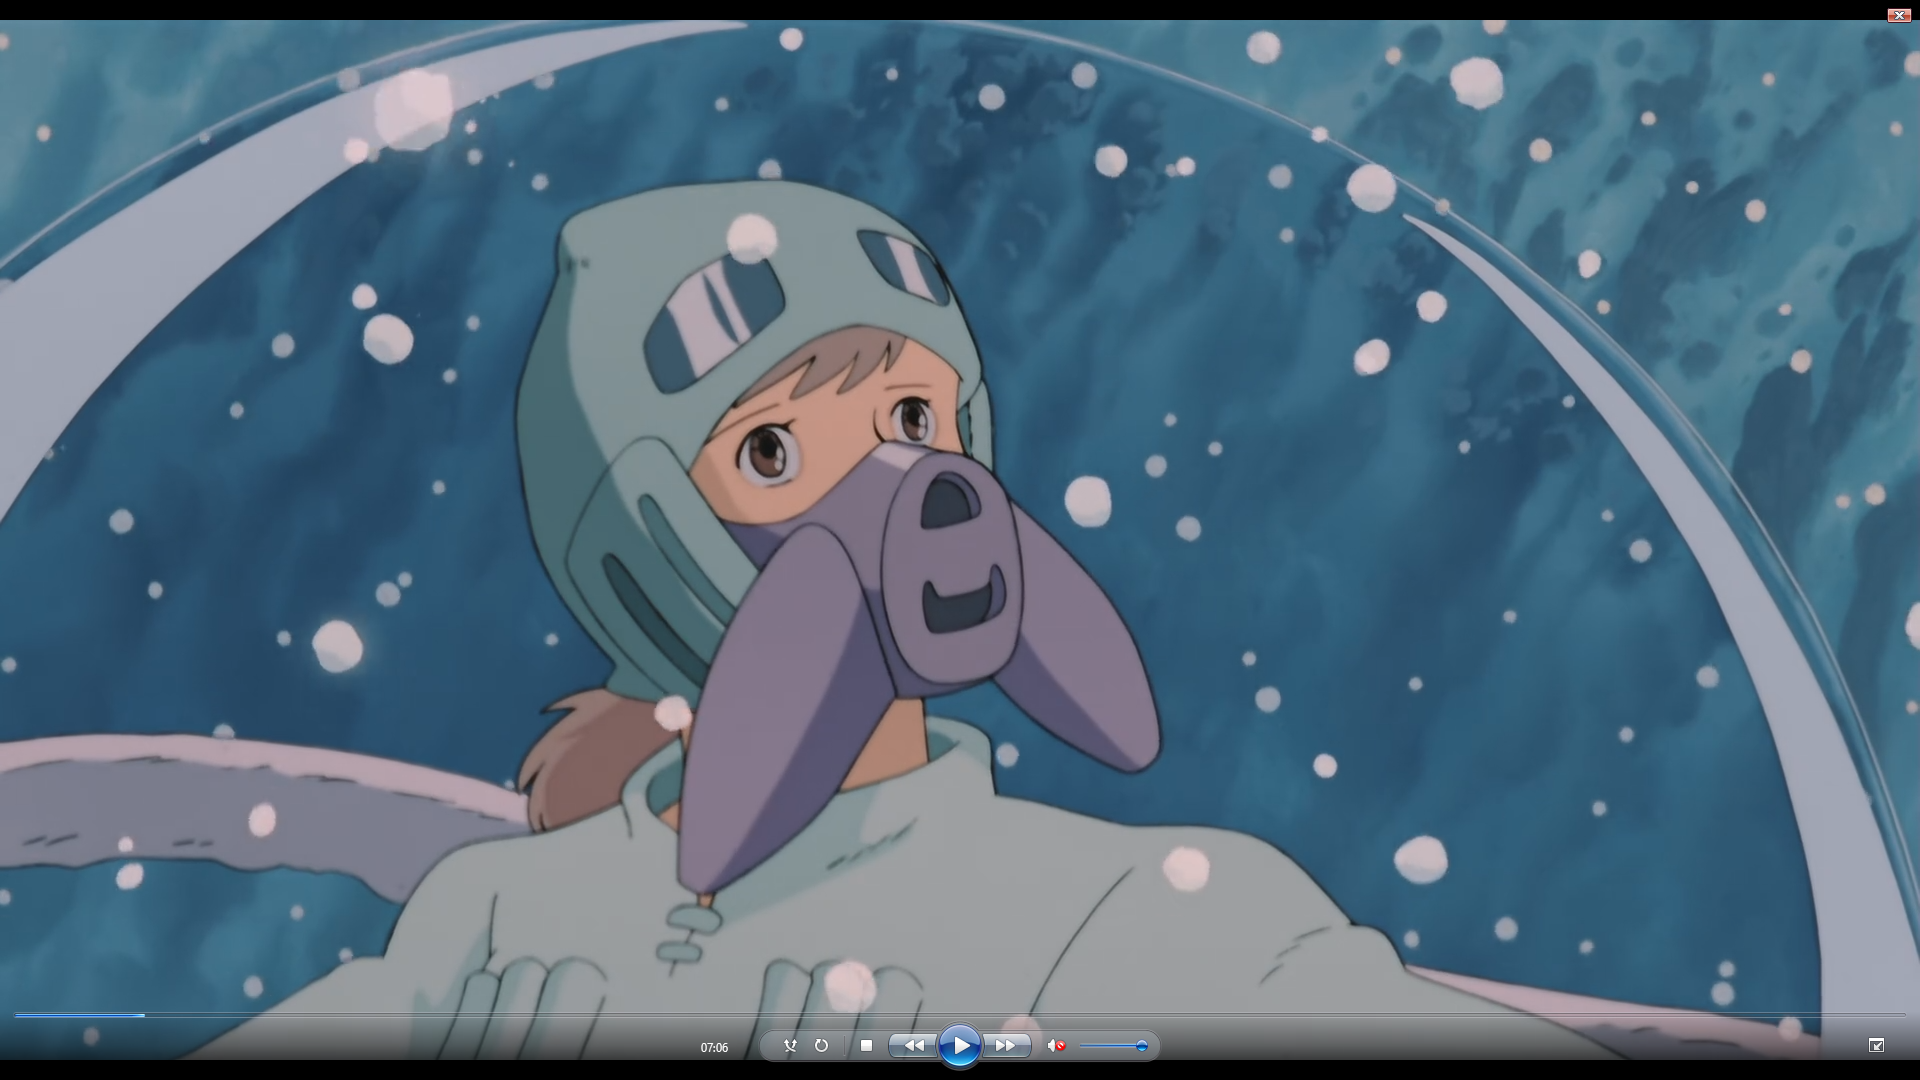Click the double-arrow fast-forward icon
This screenshot has height=1080, width=1920.
[1008, 1045]
